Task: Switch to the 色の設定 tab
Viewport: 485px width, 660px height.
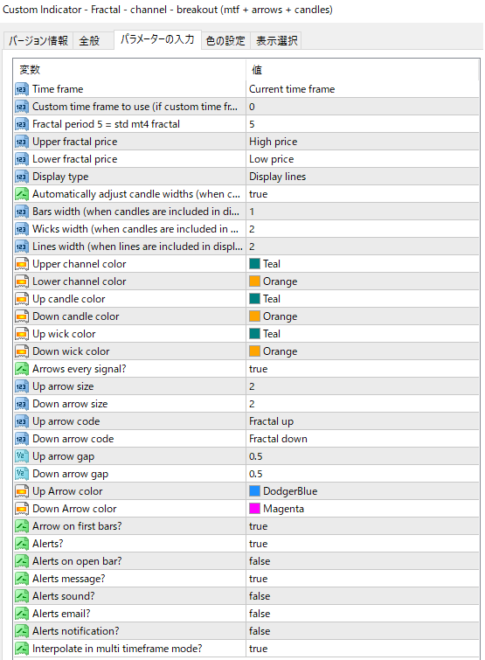Action: (225, 41)
